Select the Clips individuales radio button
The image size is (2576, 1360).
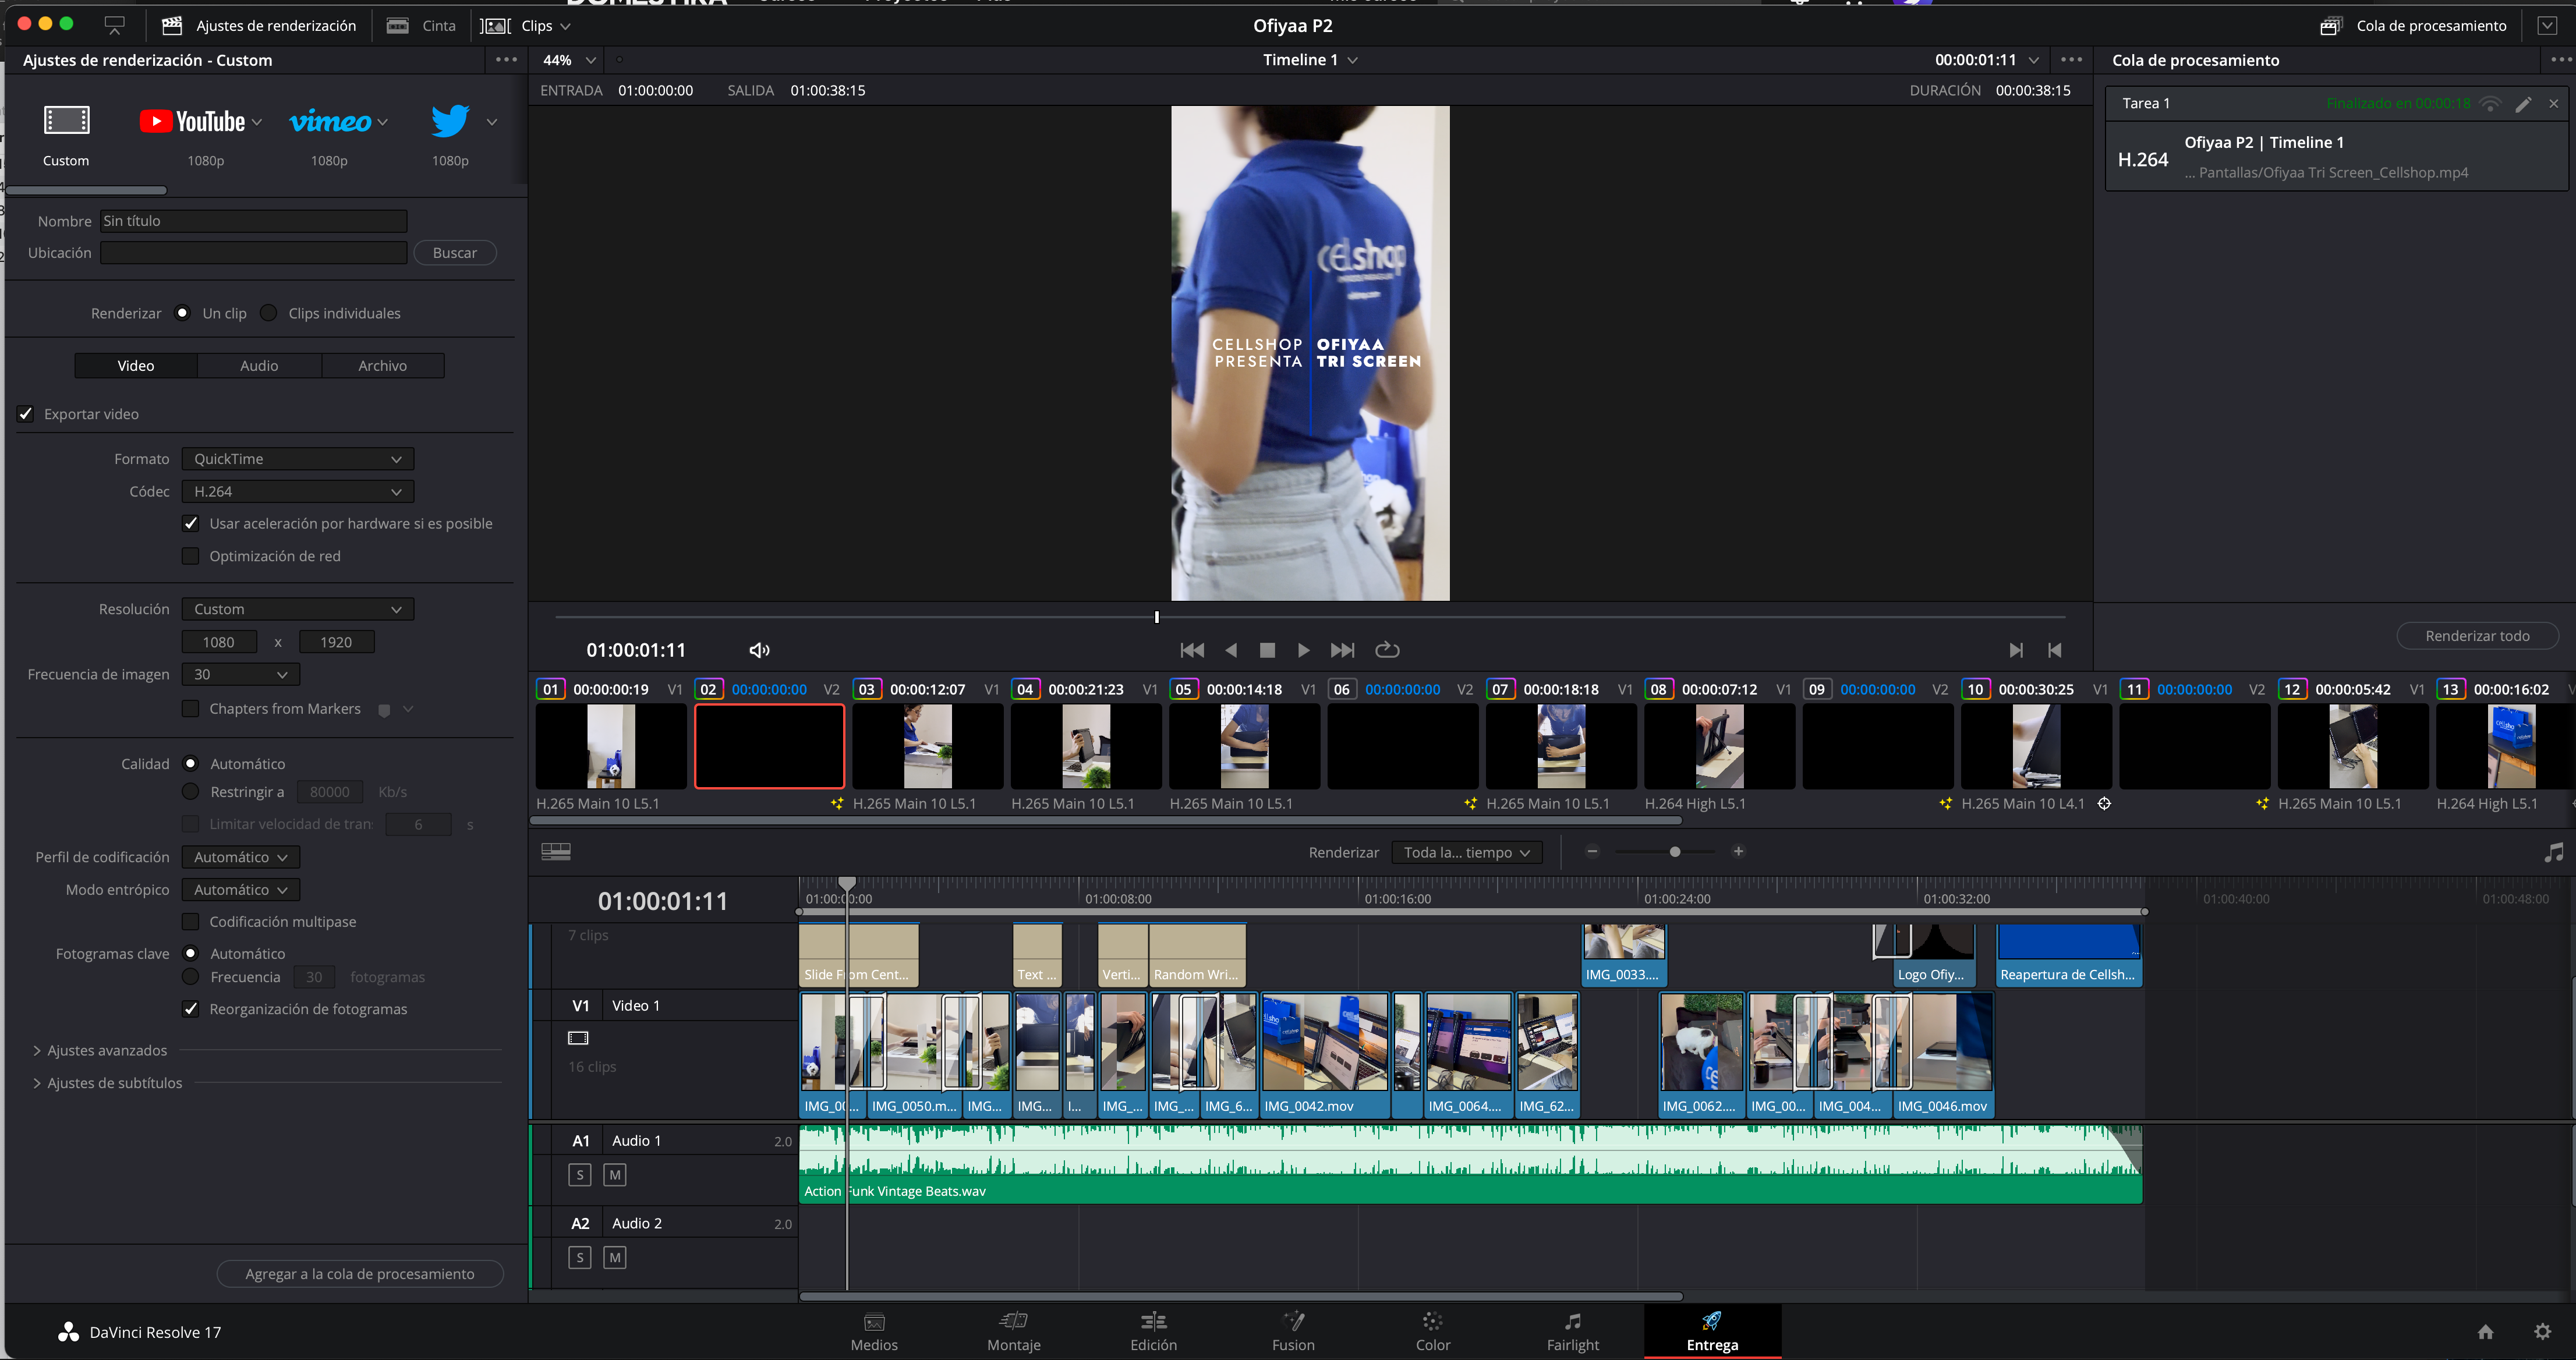point(268,313)
